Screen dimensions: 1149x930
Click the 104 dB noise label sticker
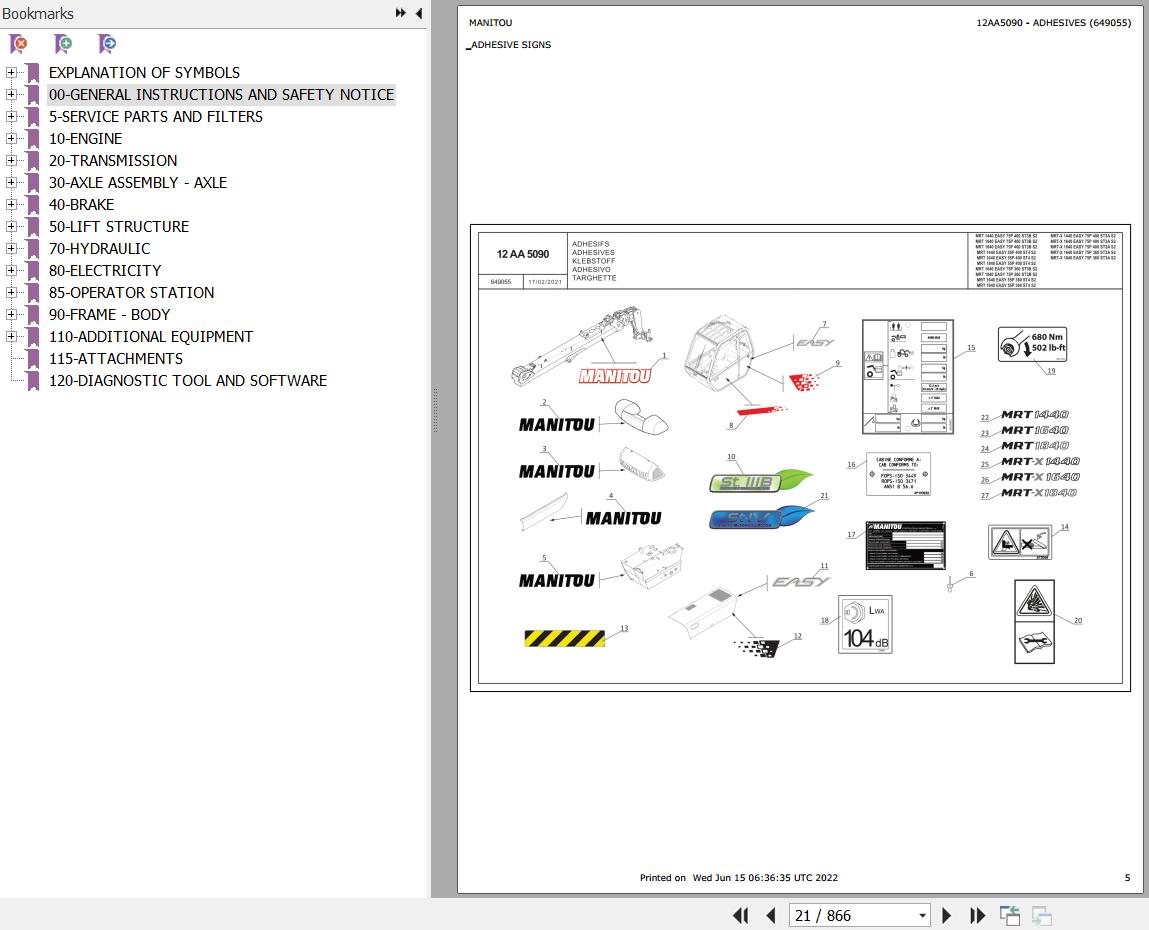(x=865, y=624)
